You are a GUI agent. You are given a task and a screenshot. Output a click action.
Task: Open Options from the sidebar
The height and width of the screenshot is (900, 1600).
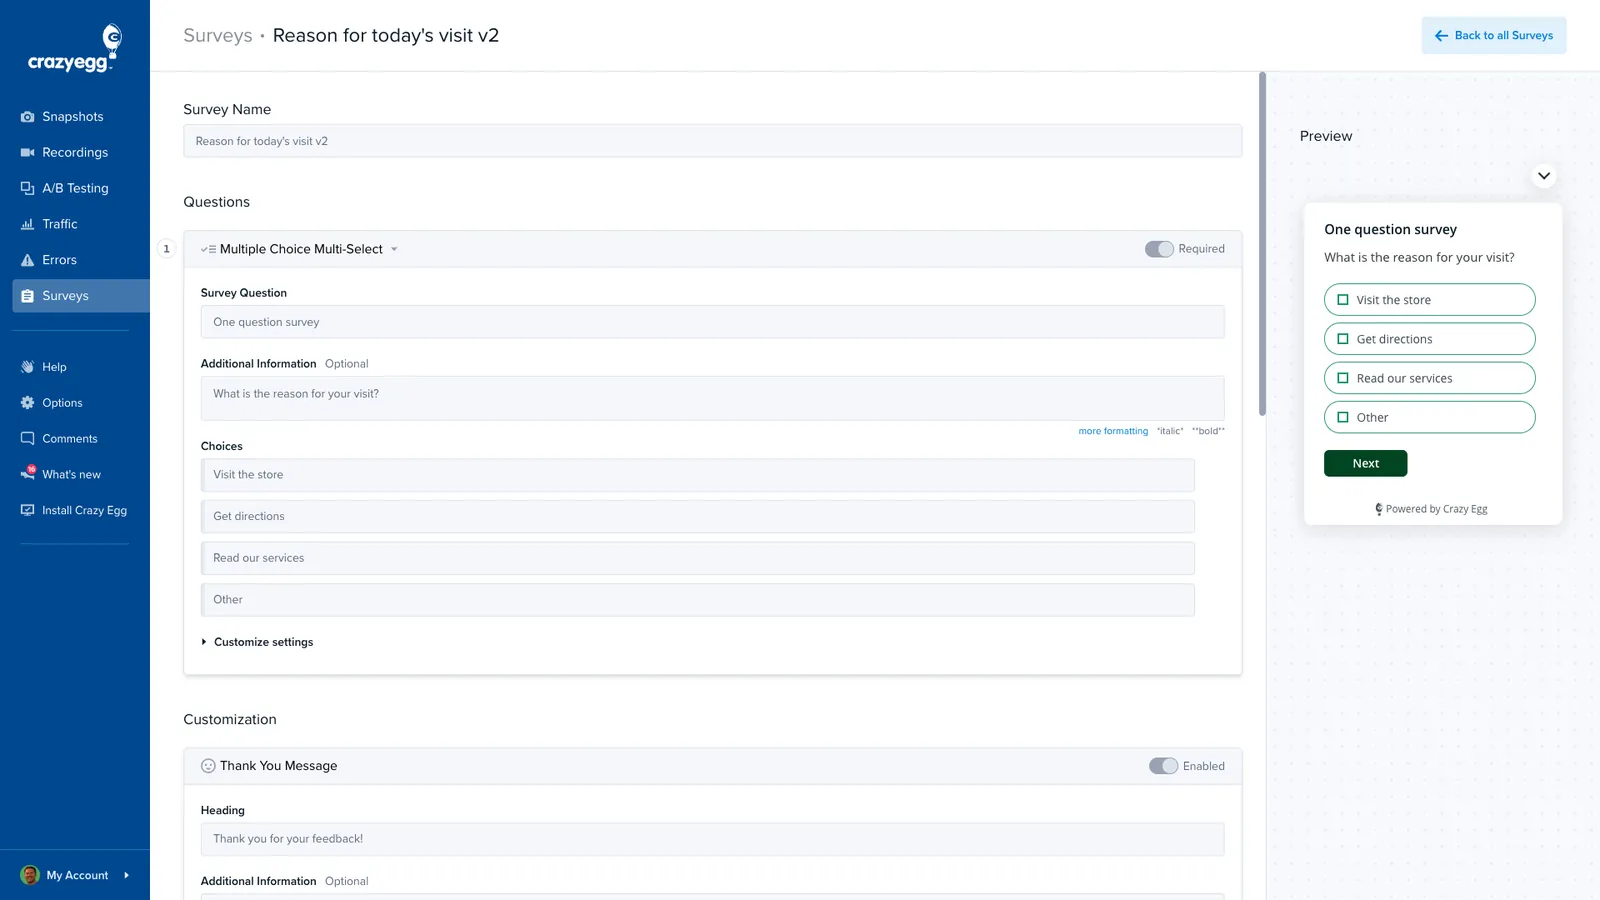pyautogui.click(x=62, y=403)
